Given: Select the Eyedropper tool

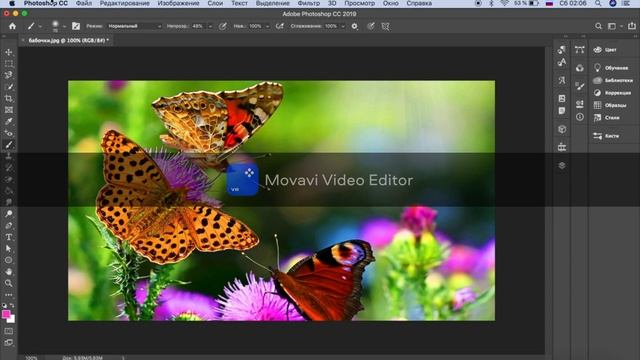Looking at the screenshot, I should click(9, 121).
